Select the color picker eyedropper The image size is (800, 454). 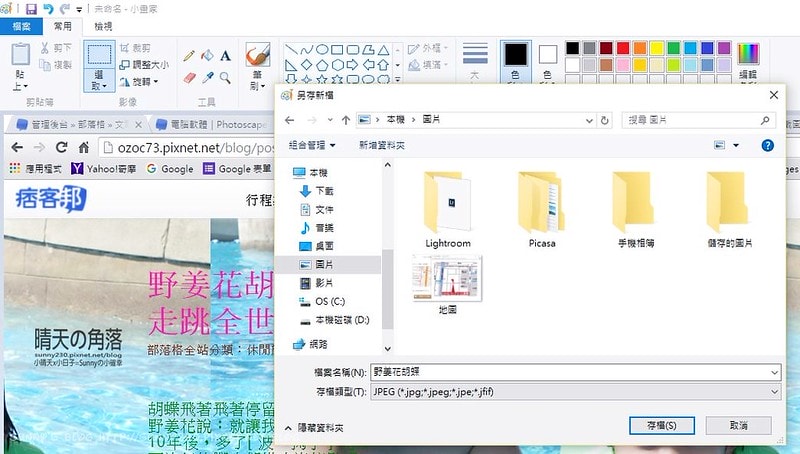(207, 78)
